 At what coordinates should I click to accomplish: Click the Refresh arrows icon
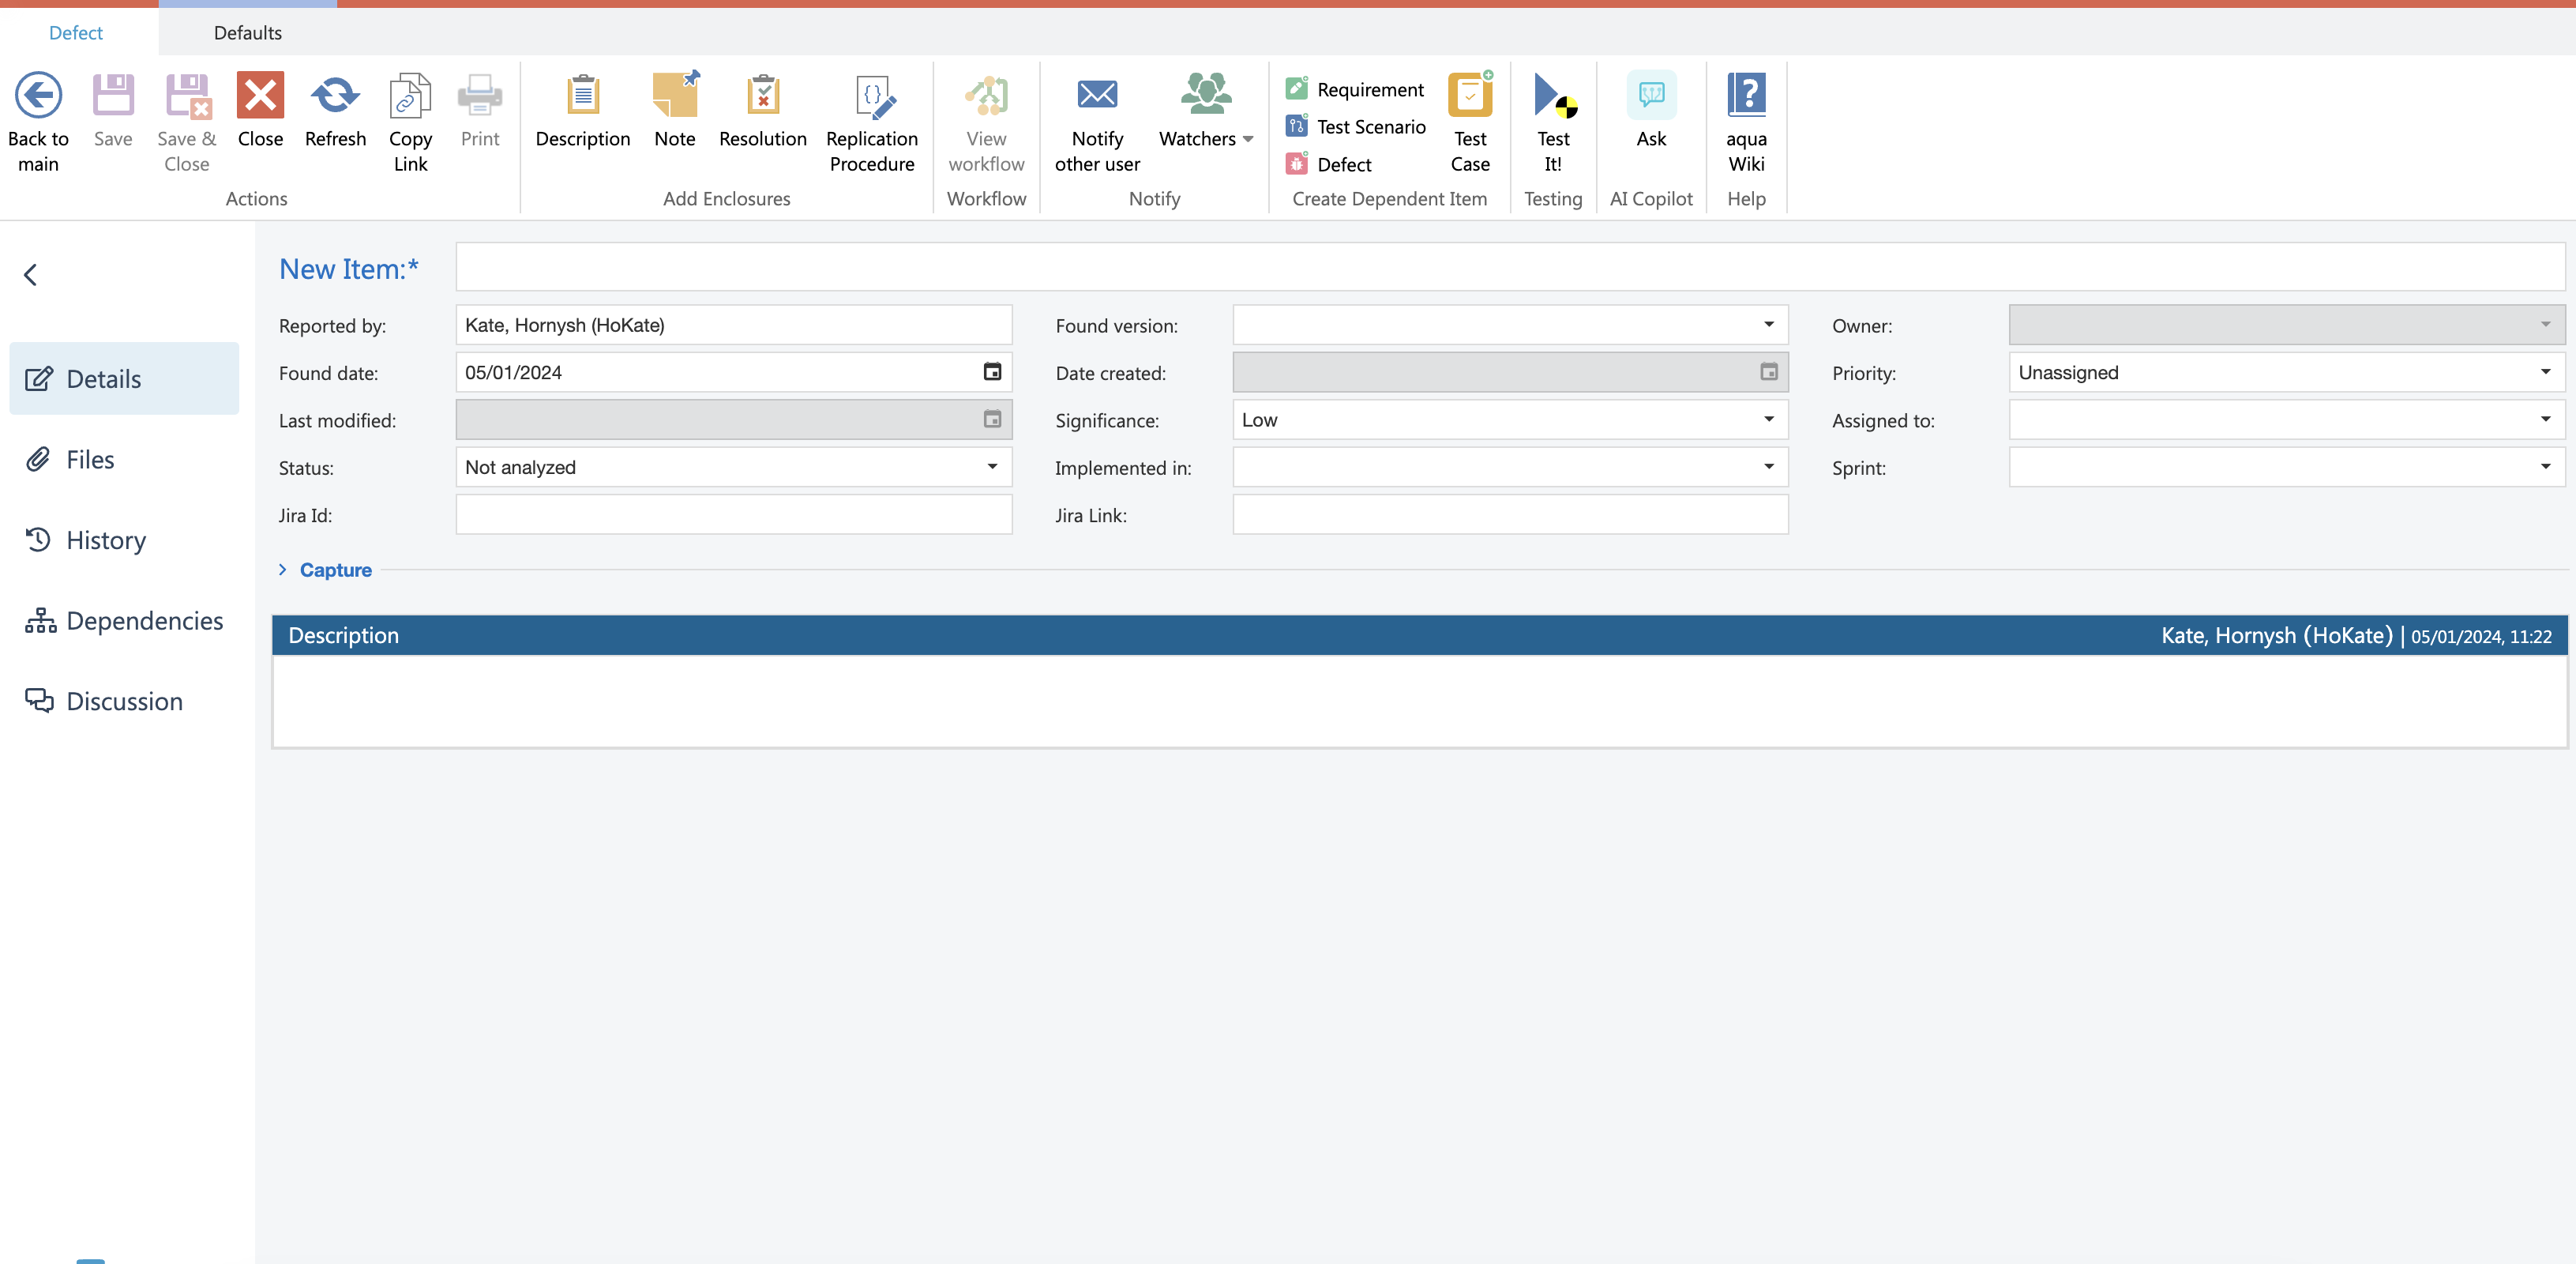point(335,96)
